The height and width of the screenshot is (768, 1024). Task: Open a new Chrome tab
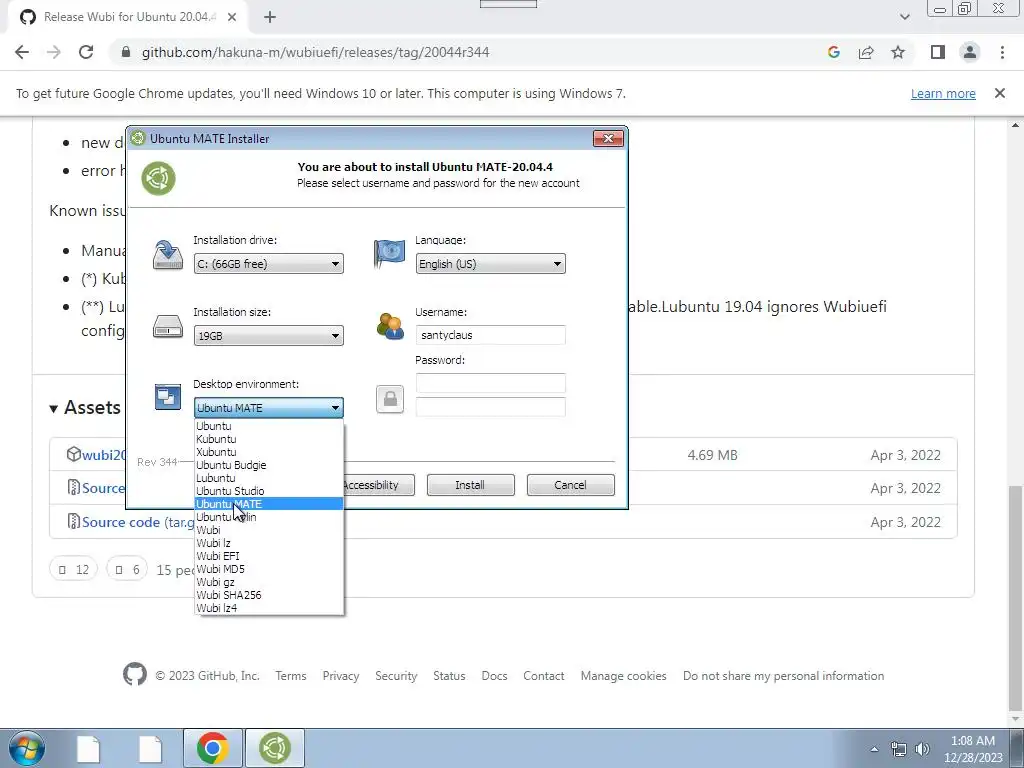(x=270, y=18)
